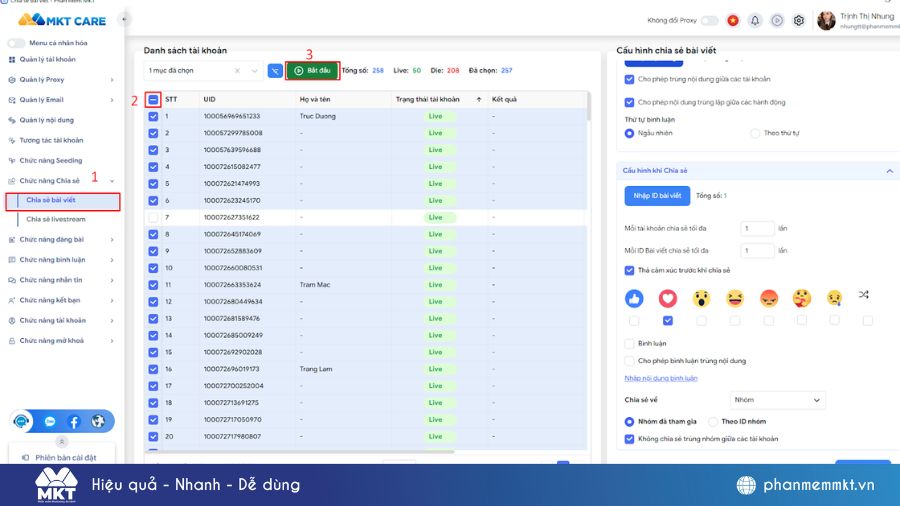Toggle the Không đổi Proxy switch
The height and width of the screenshot is (506, 900).
coord(709,21)
